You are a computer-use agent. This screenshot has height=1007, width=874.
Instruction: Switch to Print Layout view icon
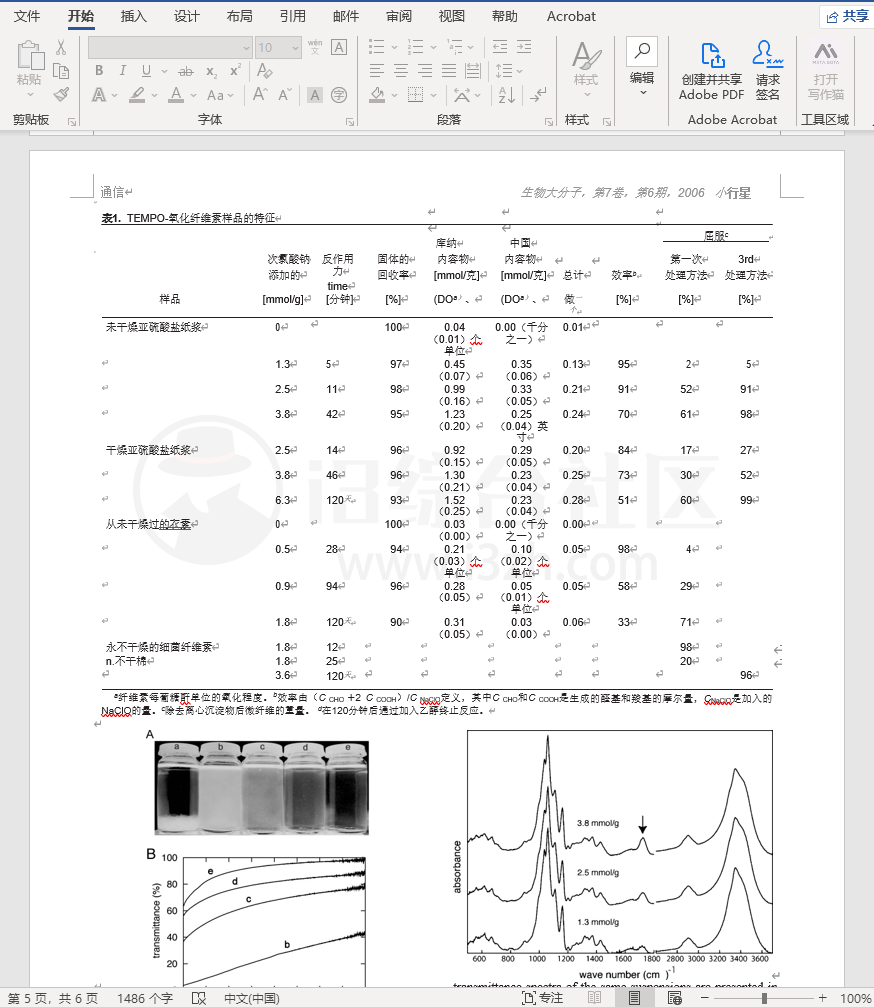pyautogui.click(x=634, y=998)
